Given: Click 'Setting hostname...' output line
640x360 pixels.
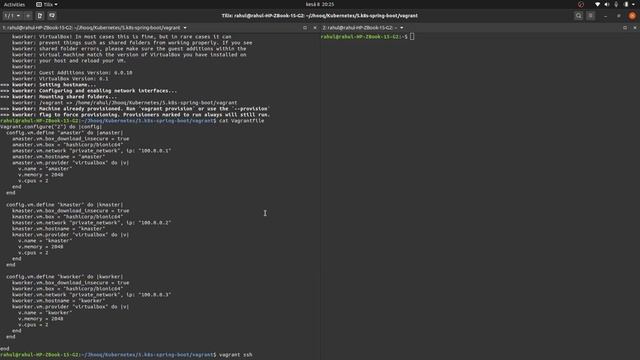Looking at the screenshot, I should pos(48,85).
